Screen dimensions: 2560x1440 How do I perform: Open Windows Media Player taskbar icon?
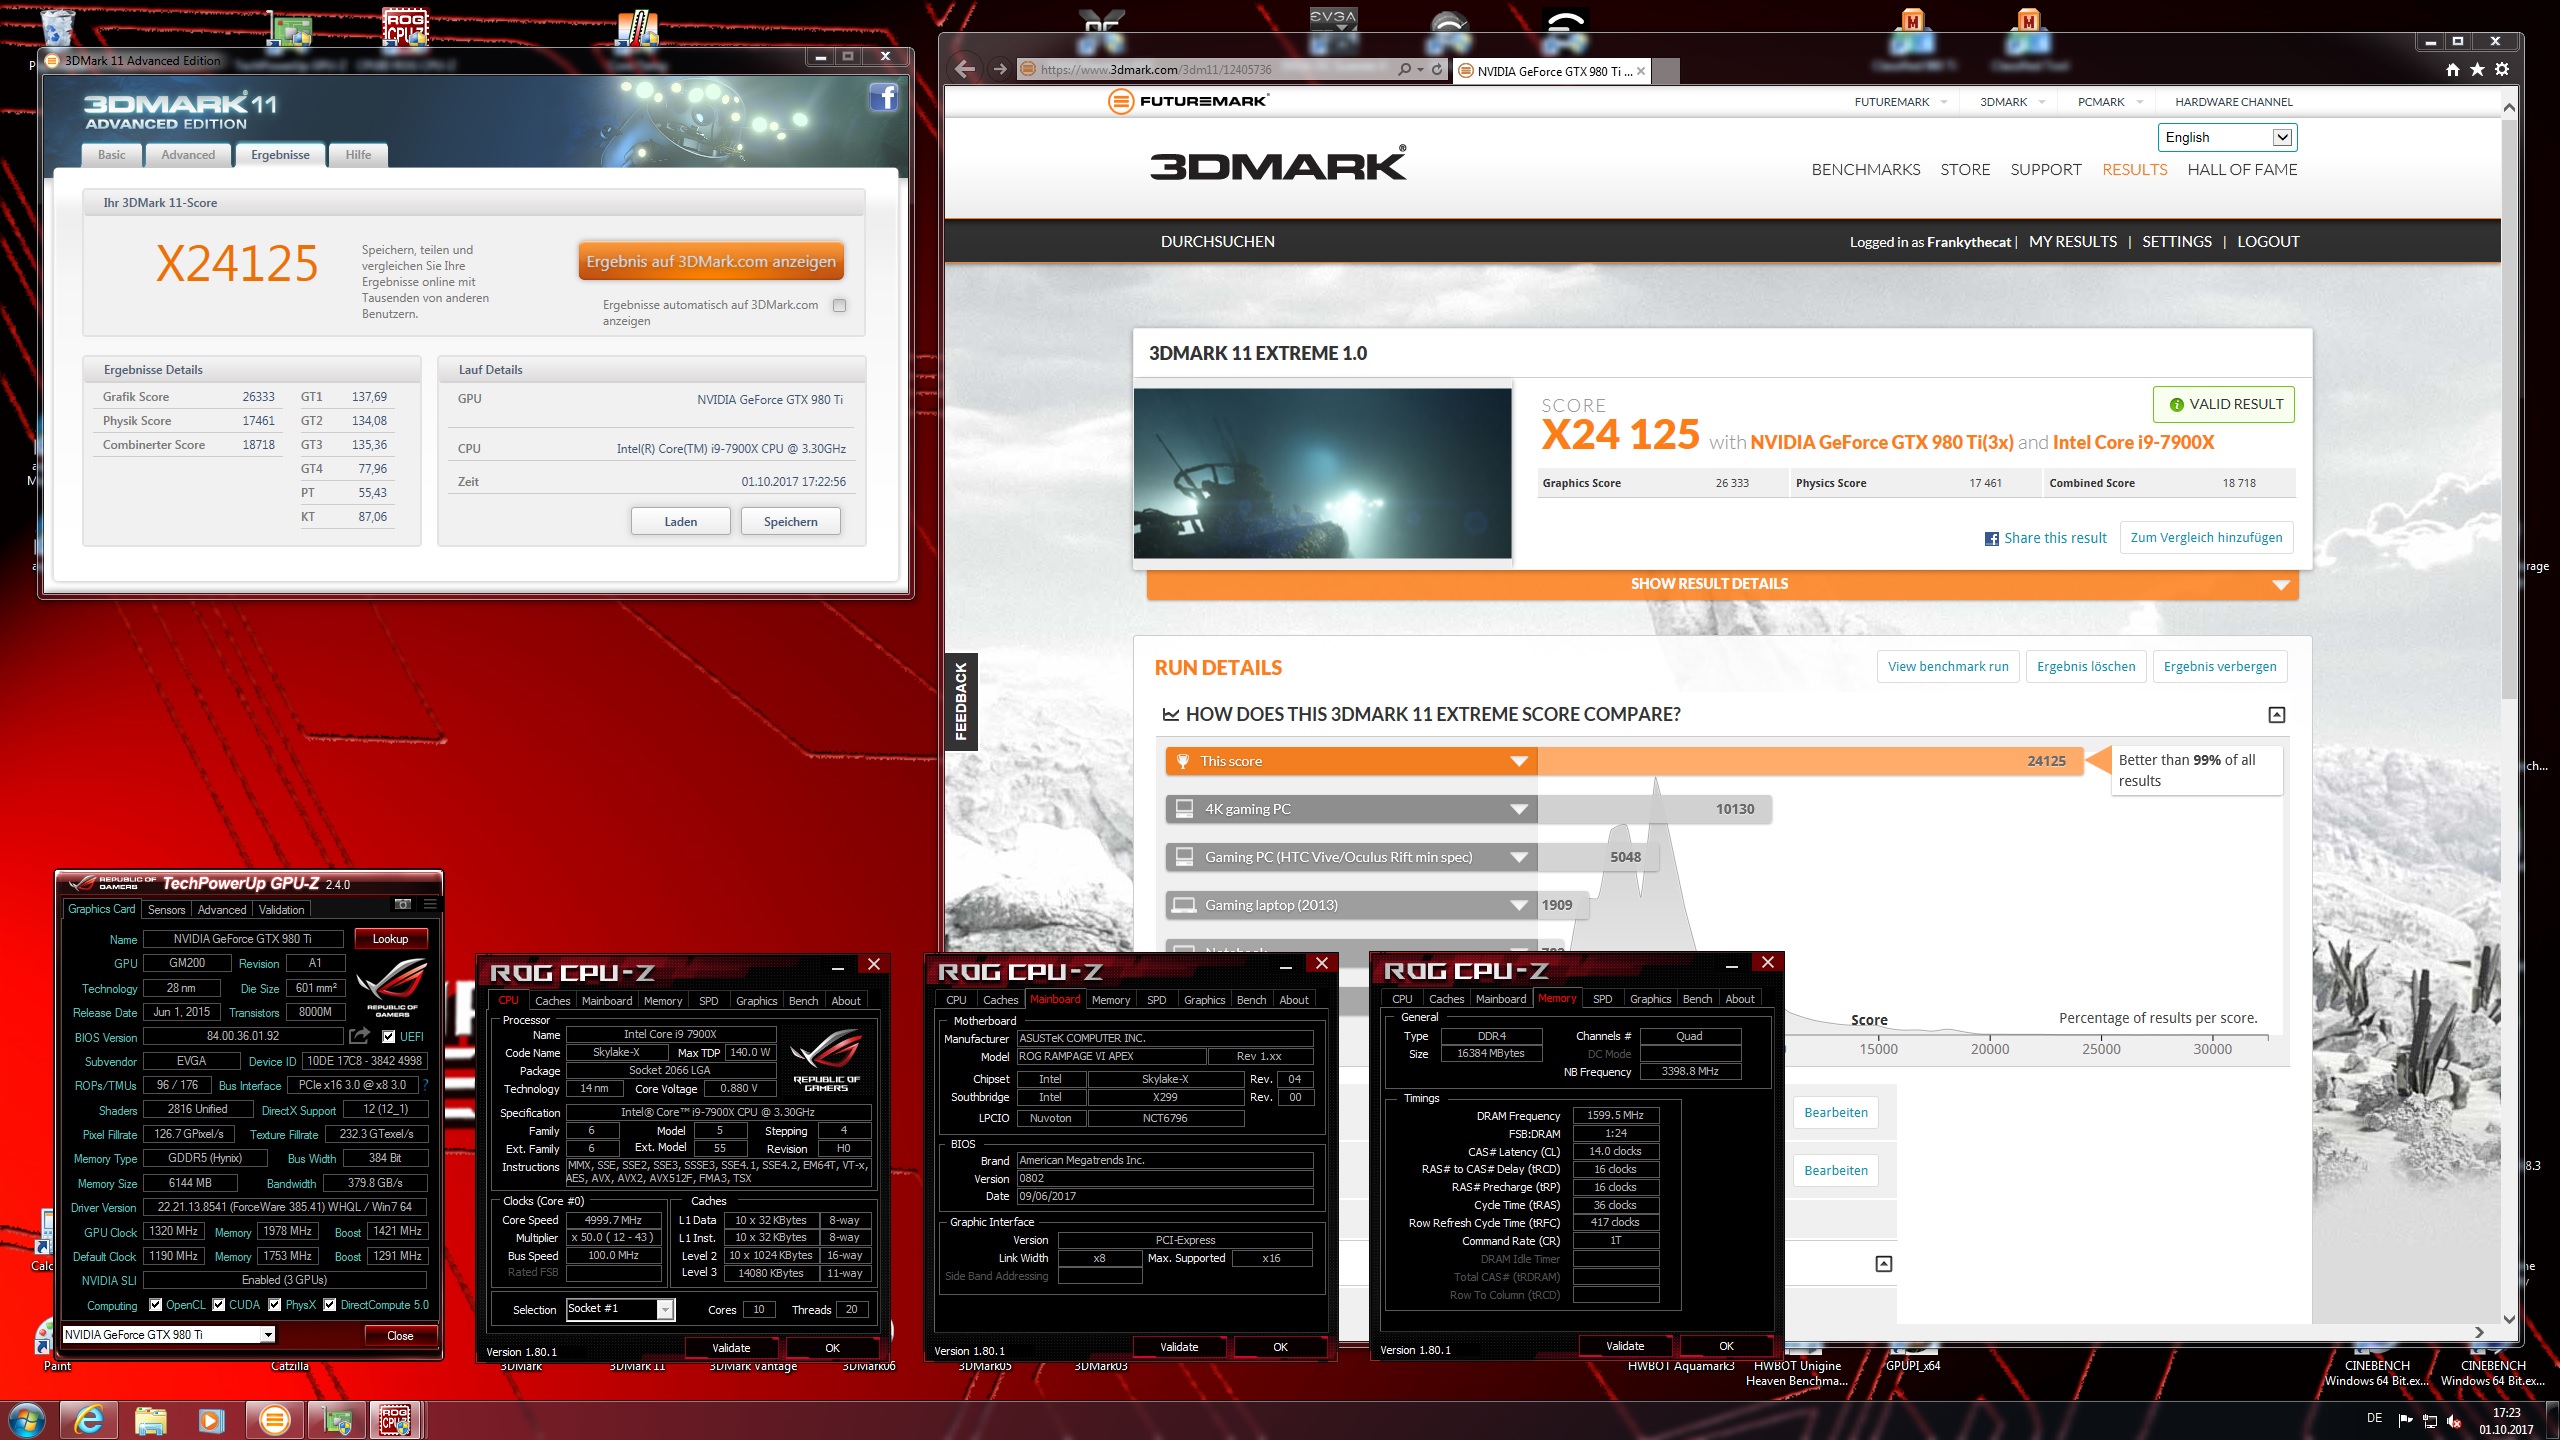(212, 1420)
